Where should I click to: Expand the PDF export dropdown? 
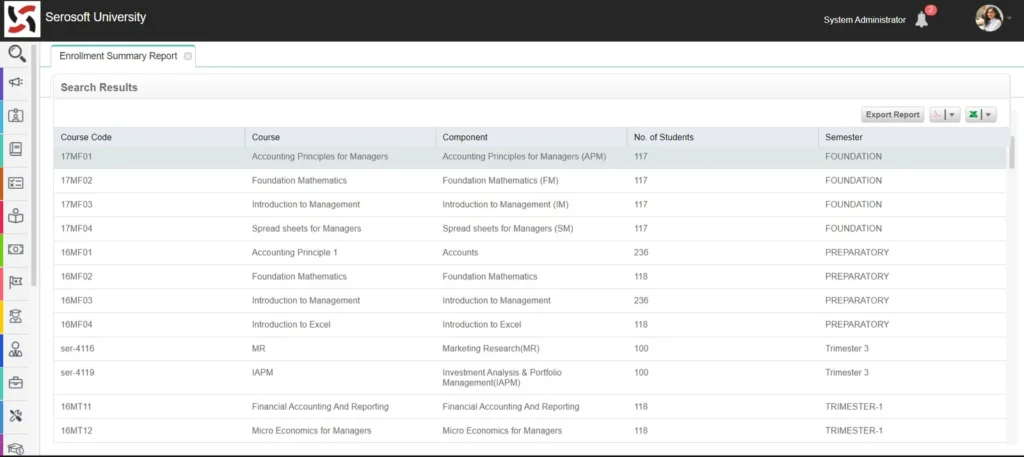[x=945, y=115]
